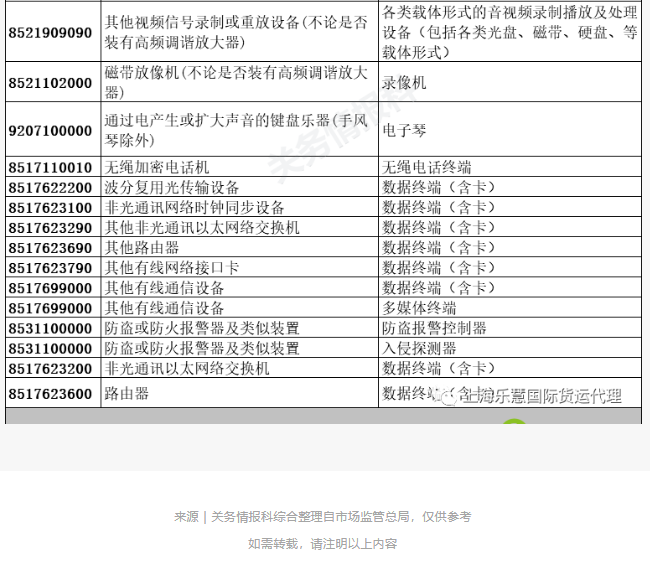This screenshot has height=566, width=650.
Task: Select the 无绳电话终端 cell
Action: tap(427, 167)
